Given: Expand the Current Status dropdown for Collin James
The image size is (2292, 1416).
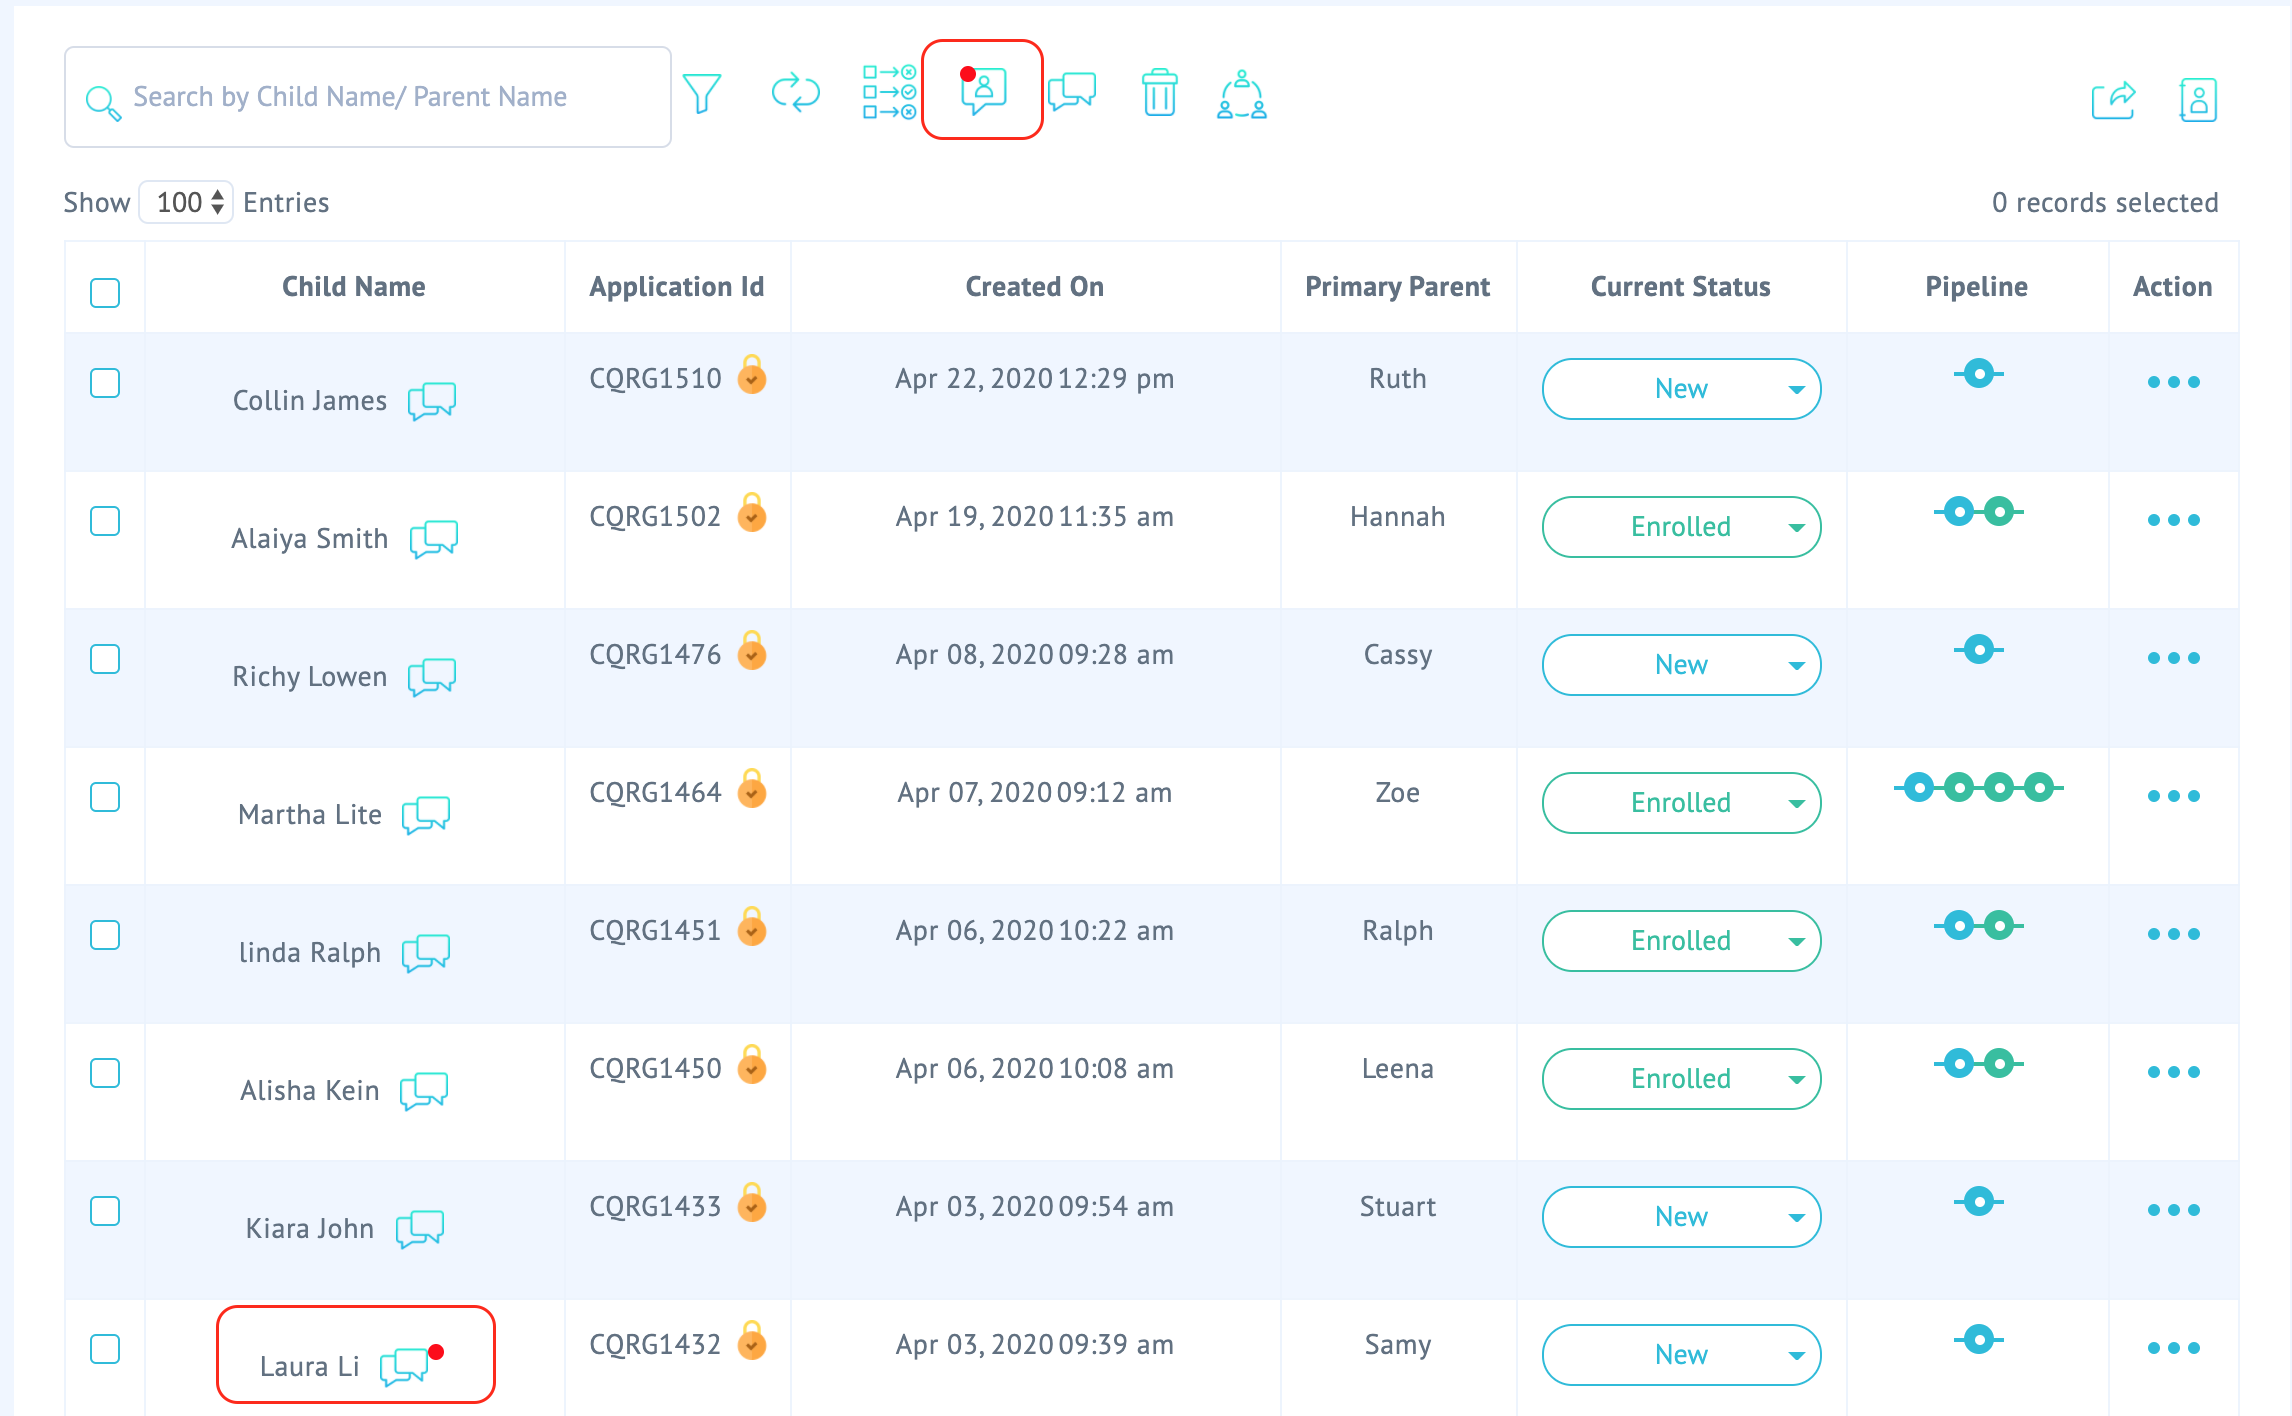Looking at the screenshot, I should (x=1794, y=390).
